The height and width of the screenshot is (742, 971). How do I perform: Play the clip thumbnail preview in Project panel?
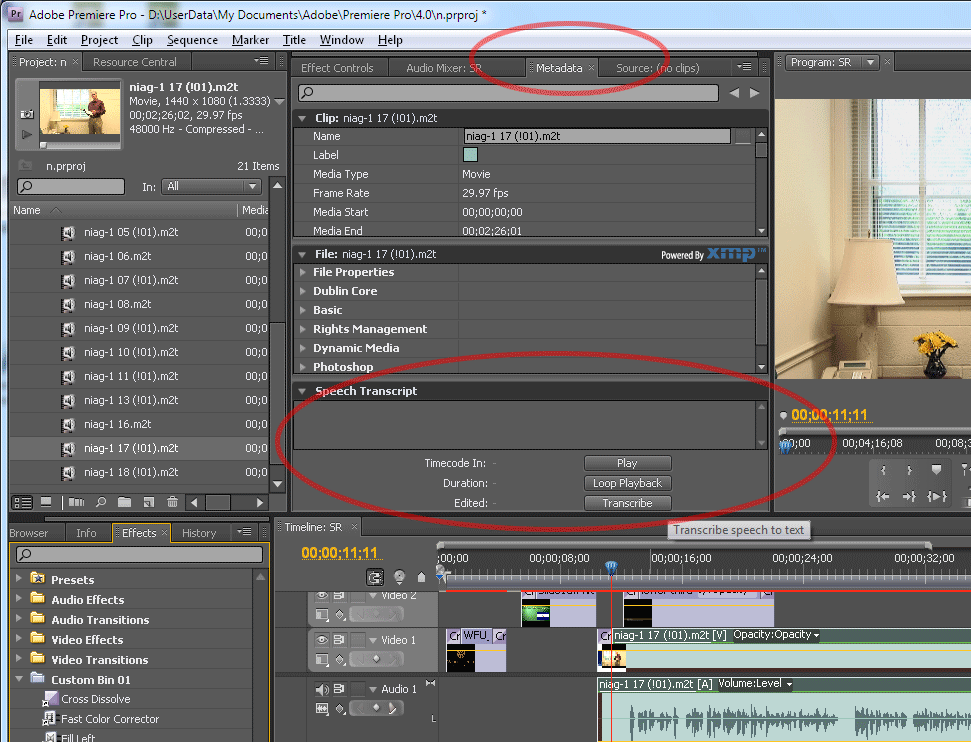click(x=27, y=134)
